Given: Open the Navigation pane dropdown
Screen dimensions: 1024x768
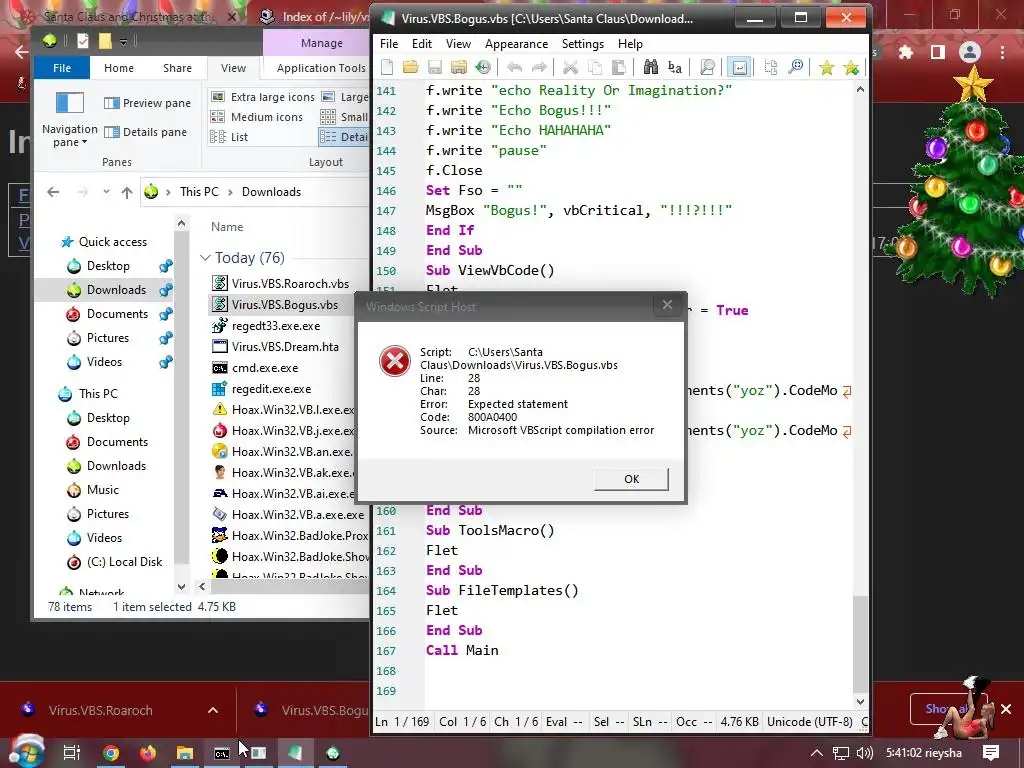Looking at the screenshot, I should pyautogui.click(x=70, y=136).
